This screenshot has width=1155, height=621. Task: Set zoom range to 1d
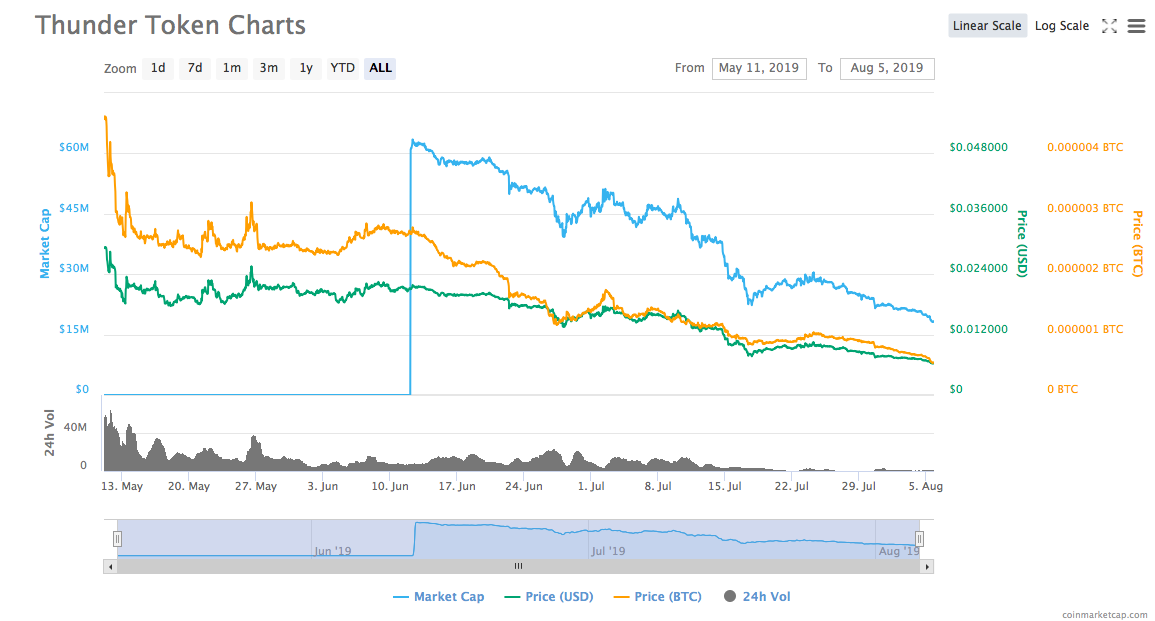pyautogui.click(x=158, y=69)
